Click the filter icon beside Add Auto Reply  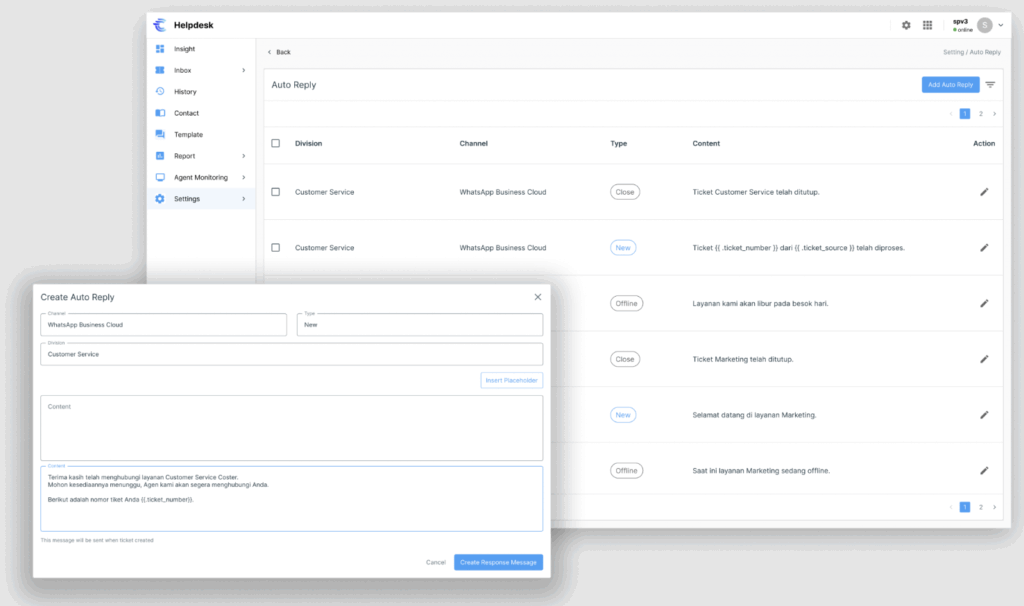point(990,85)
